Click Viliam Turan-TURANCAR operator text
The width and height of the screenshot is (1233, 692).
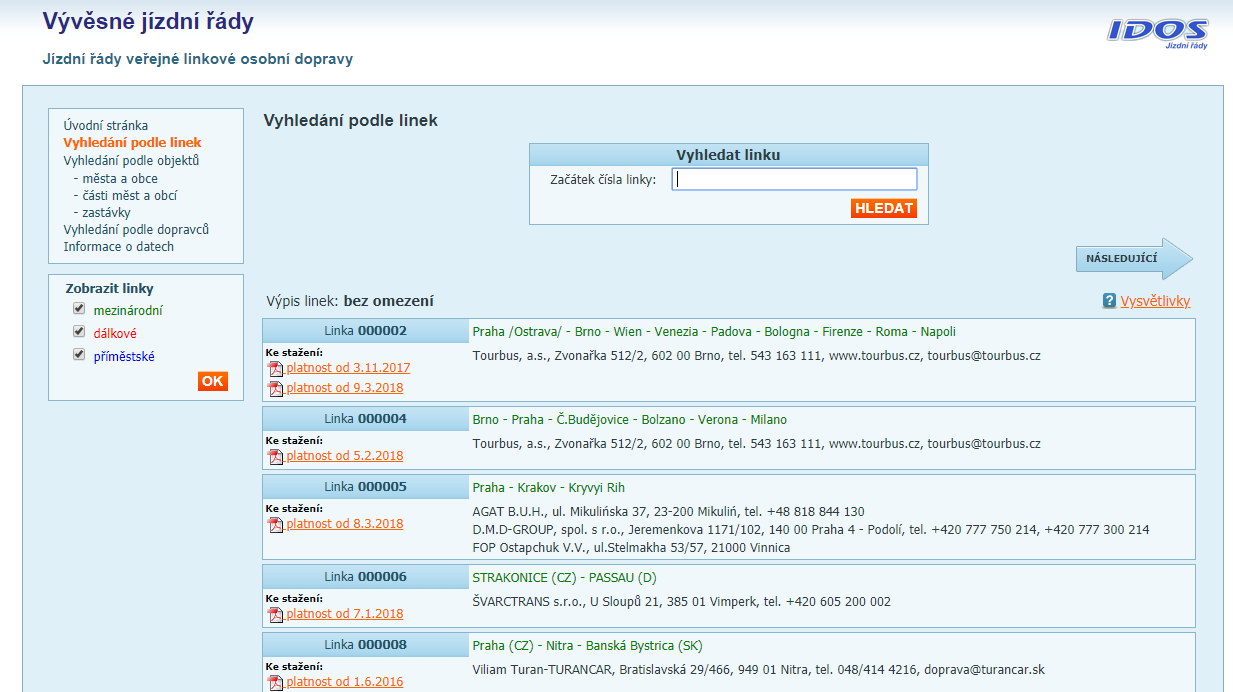point(758,670)
